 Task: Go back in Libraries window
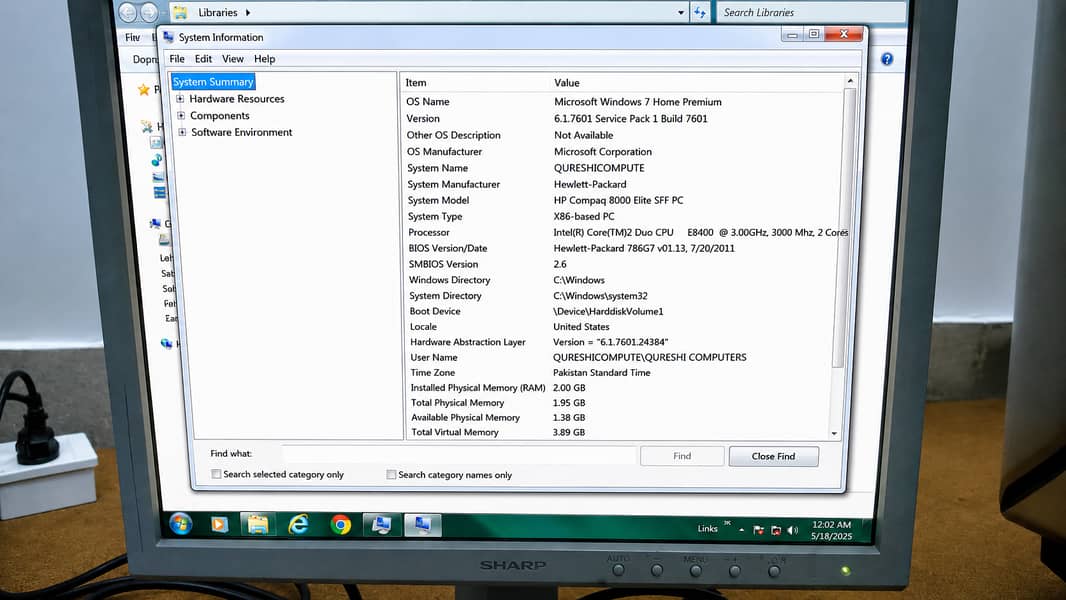tap(128, 12)
